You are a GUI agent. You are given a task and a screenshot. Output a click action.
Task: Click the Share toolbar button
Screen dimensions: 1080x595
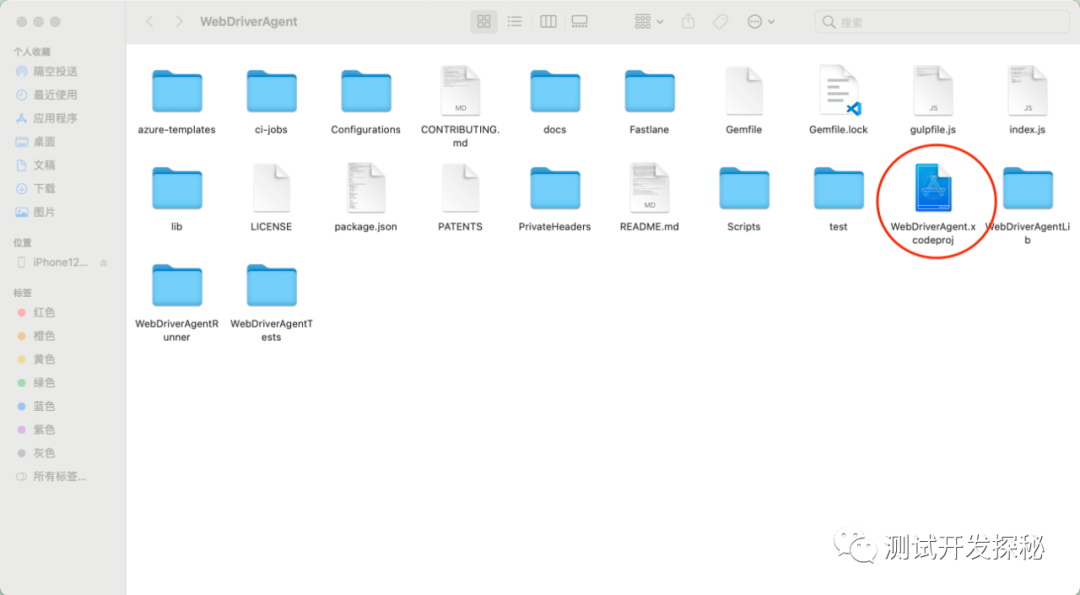pos(688,22)
